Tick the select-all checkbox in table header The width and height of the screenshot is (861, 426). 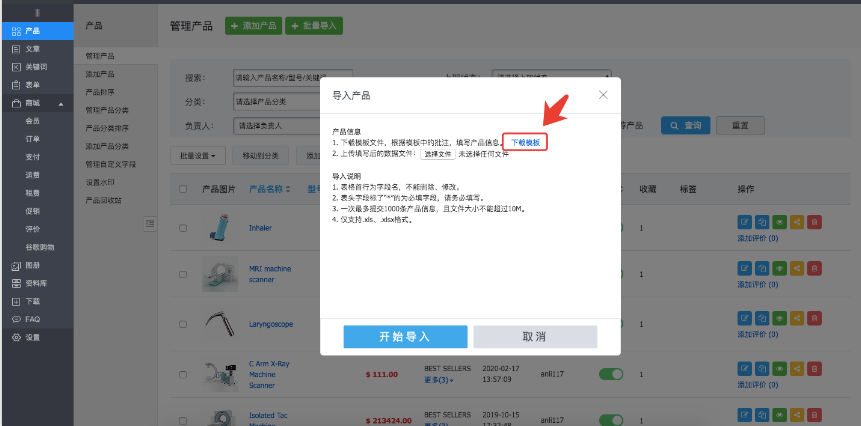coord(182,188)
